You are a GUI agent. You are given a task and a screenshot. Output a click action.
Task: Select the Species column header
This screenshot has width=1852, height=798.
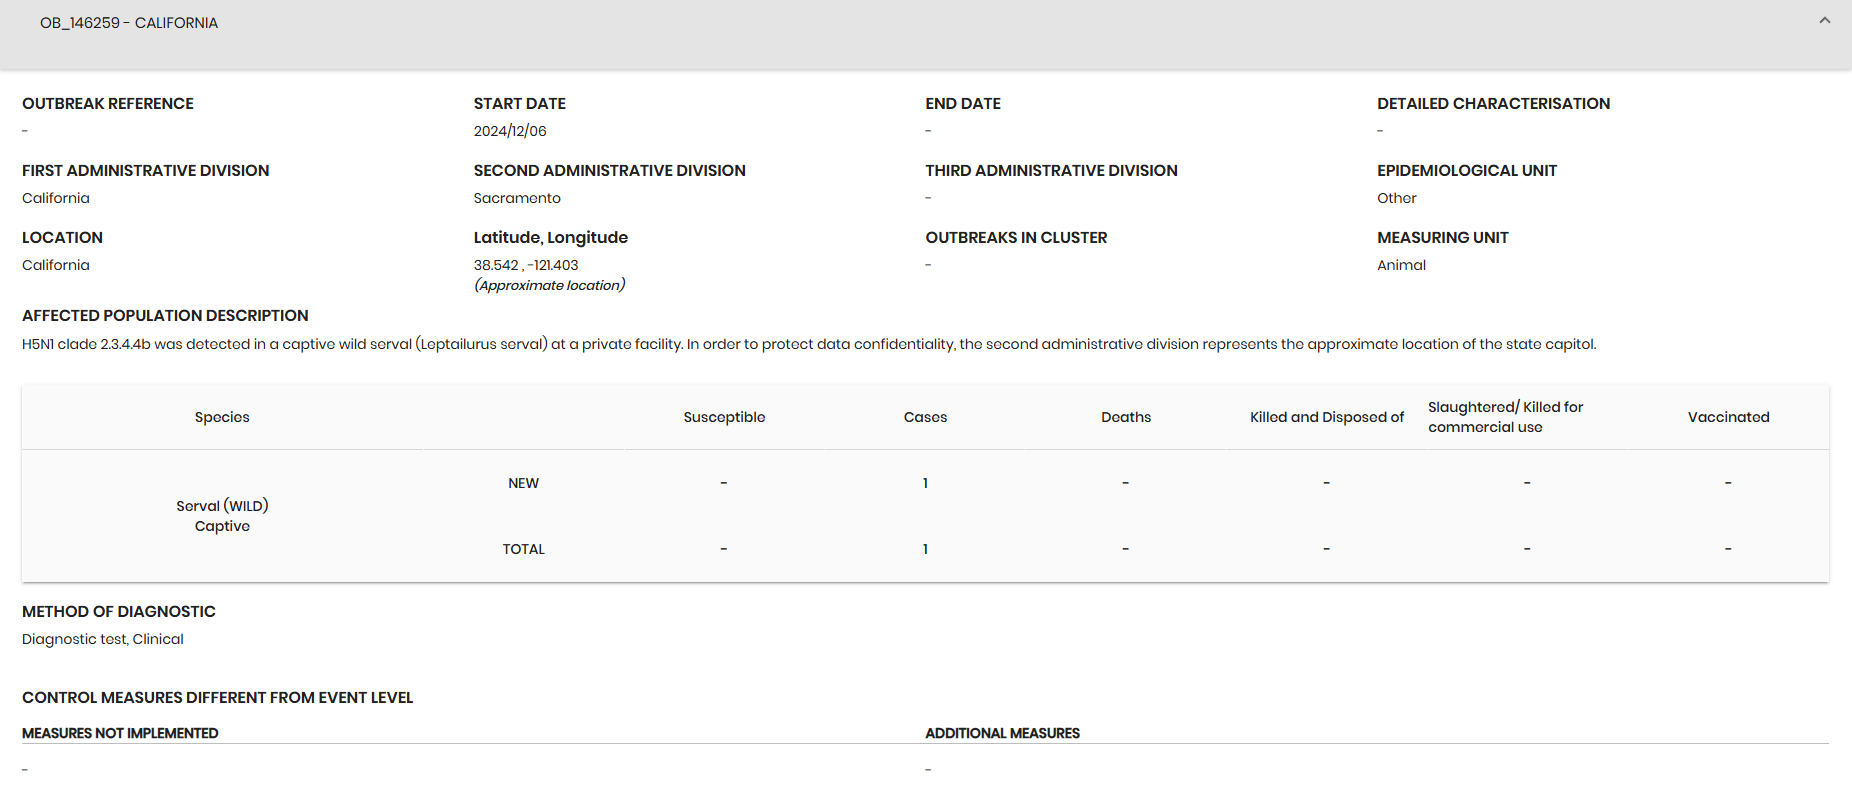coord(222,417)
